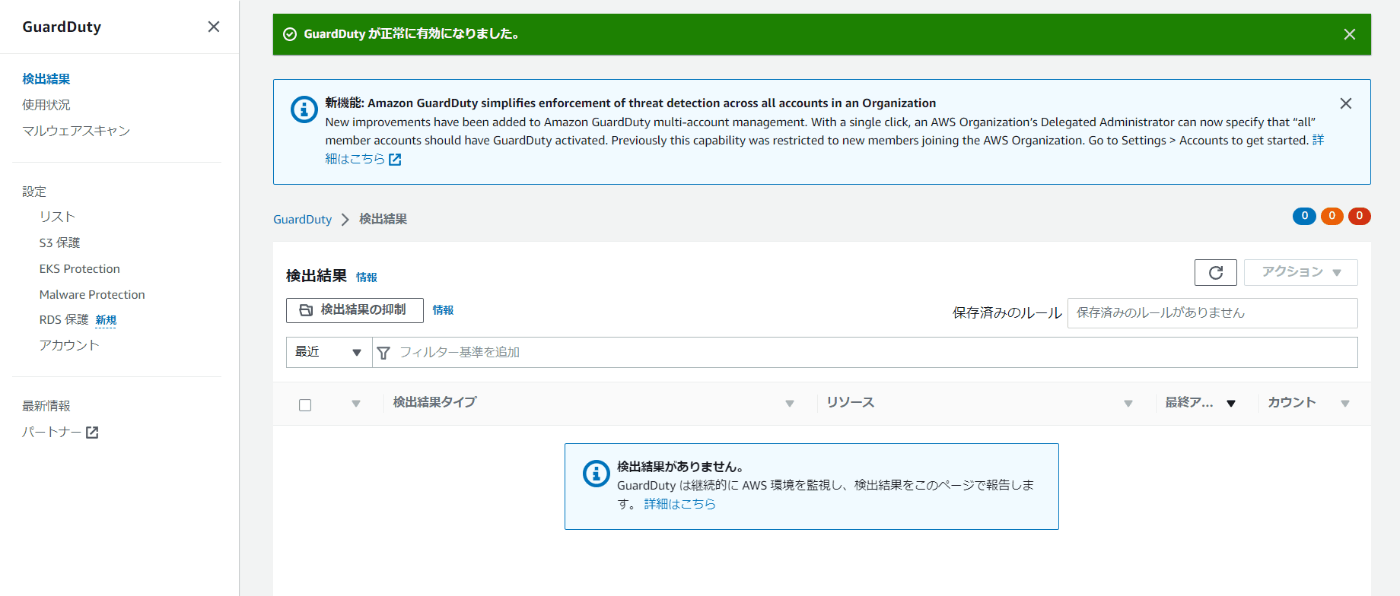Dismiss the new feature info banner
1400x596 pixels.
click(x=1345, y=103)
